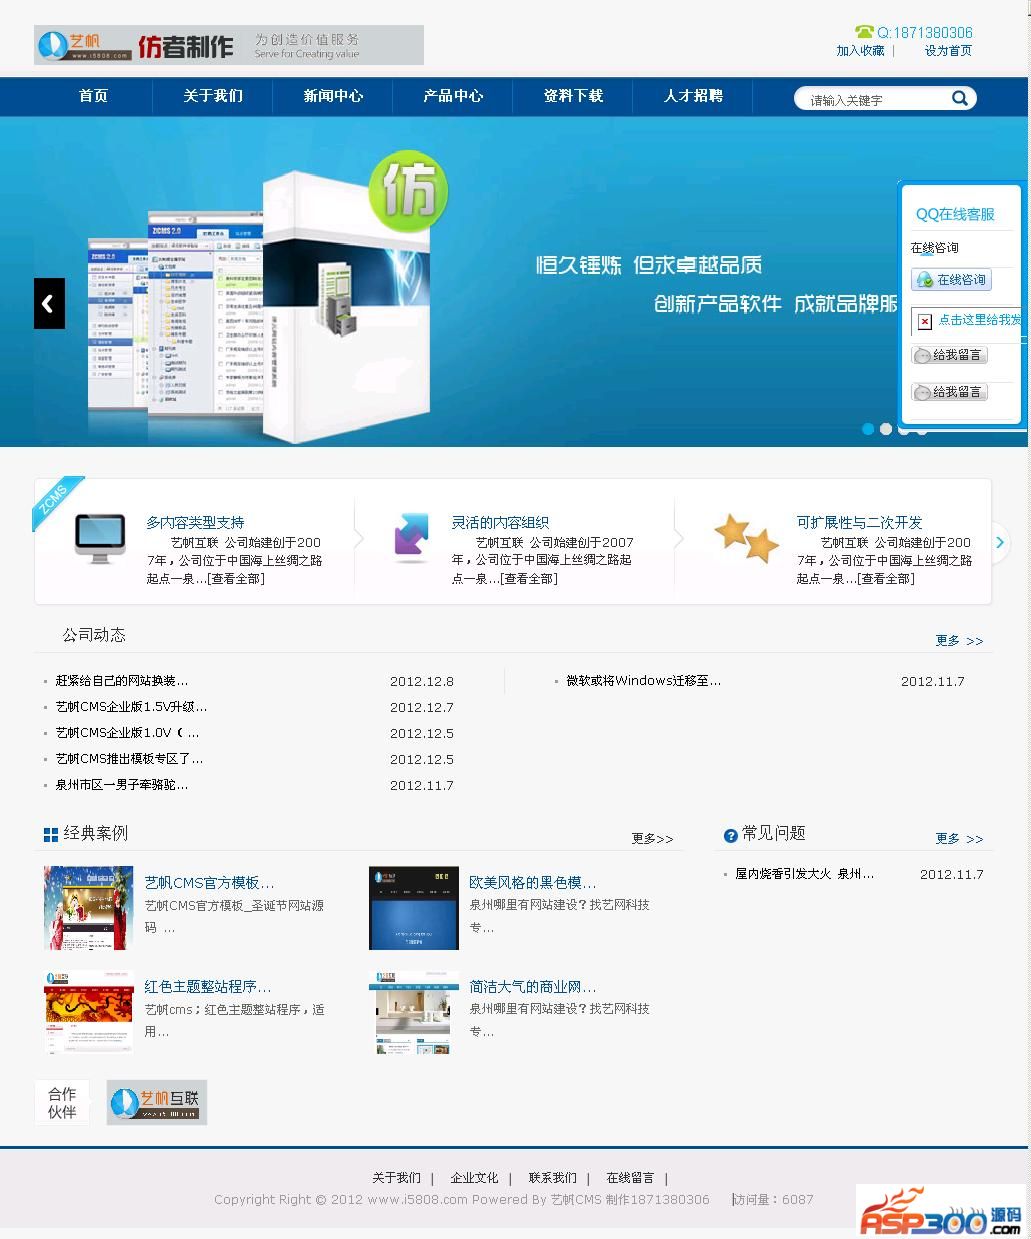Open news 赶紧给自己的网站换装…
1031x1239 pixels.
pyautogui.click(x=122, y=681)
